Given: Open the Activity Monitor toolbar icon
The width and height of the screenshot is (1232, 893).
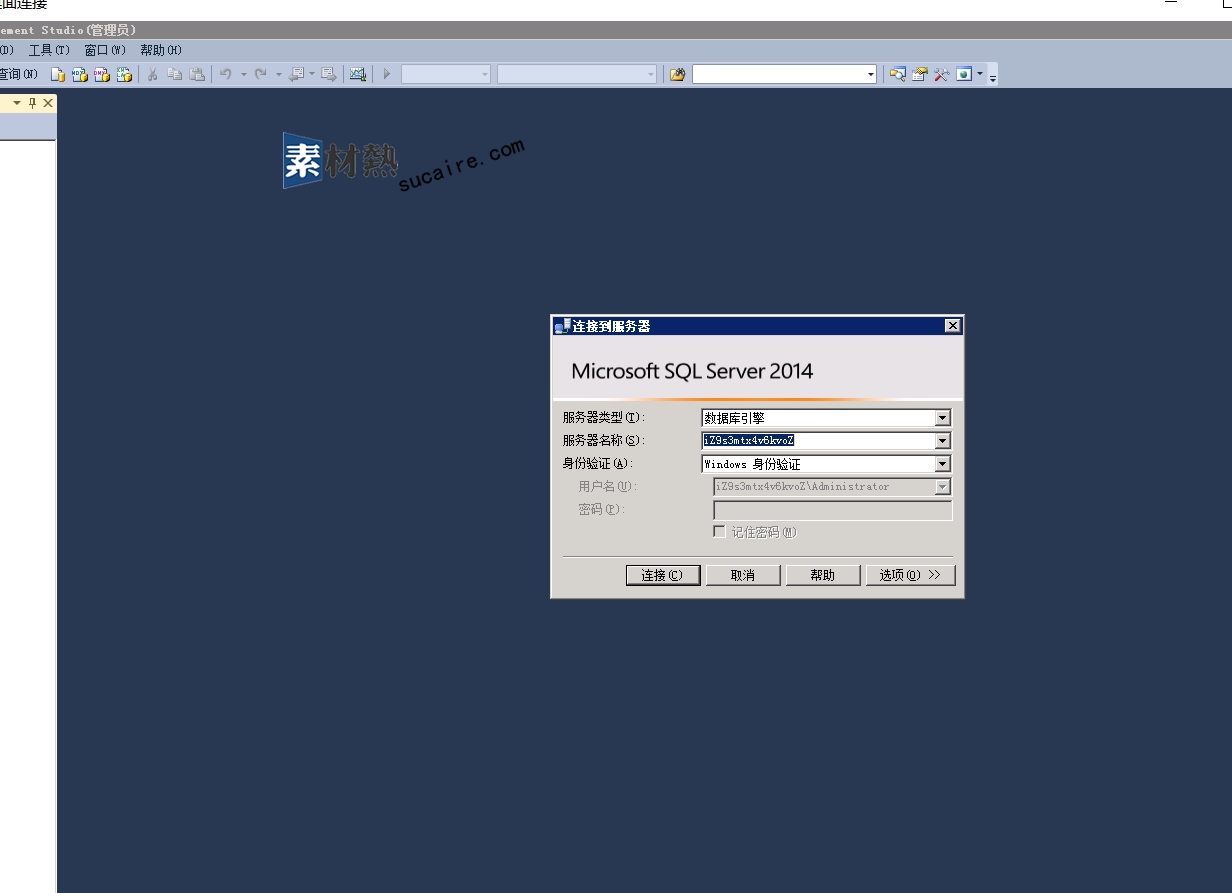Looking at the screenshot, I should [358, 74].
